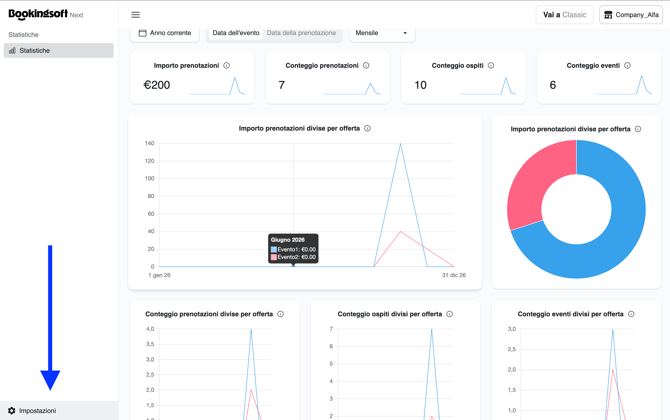Click the pink line peak at 40
Viewport: 670px width, 420px height.
[400, 232]
